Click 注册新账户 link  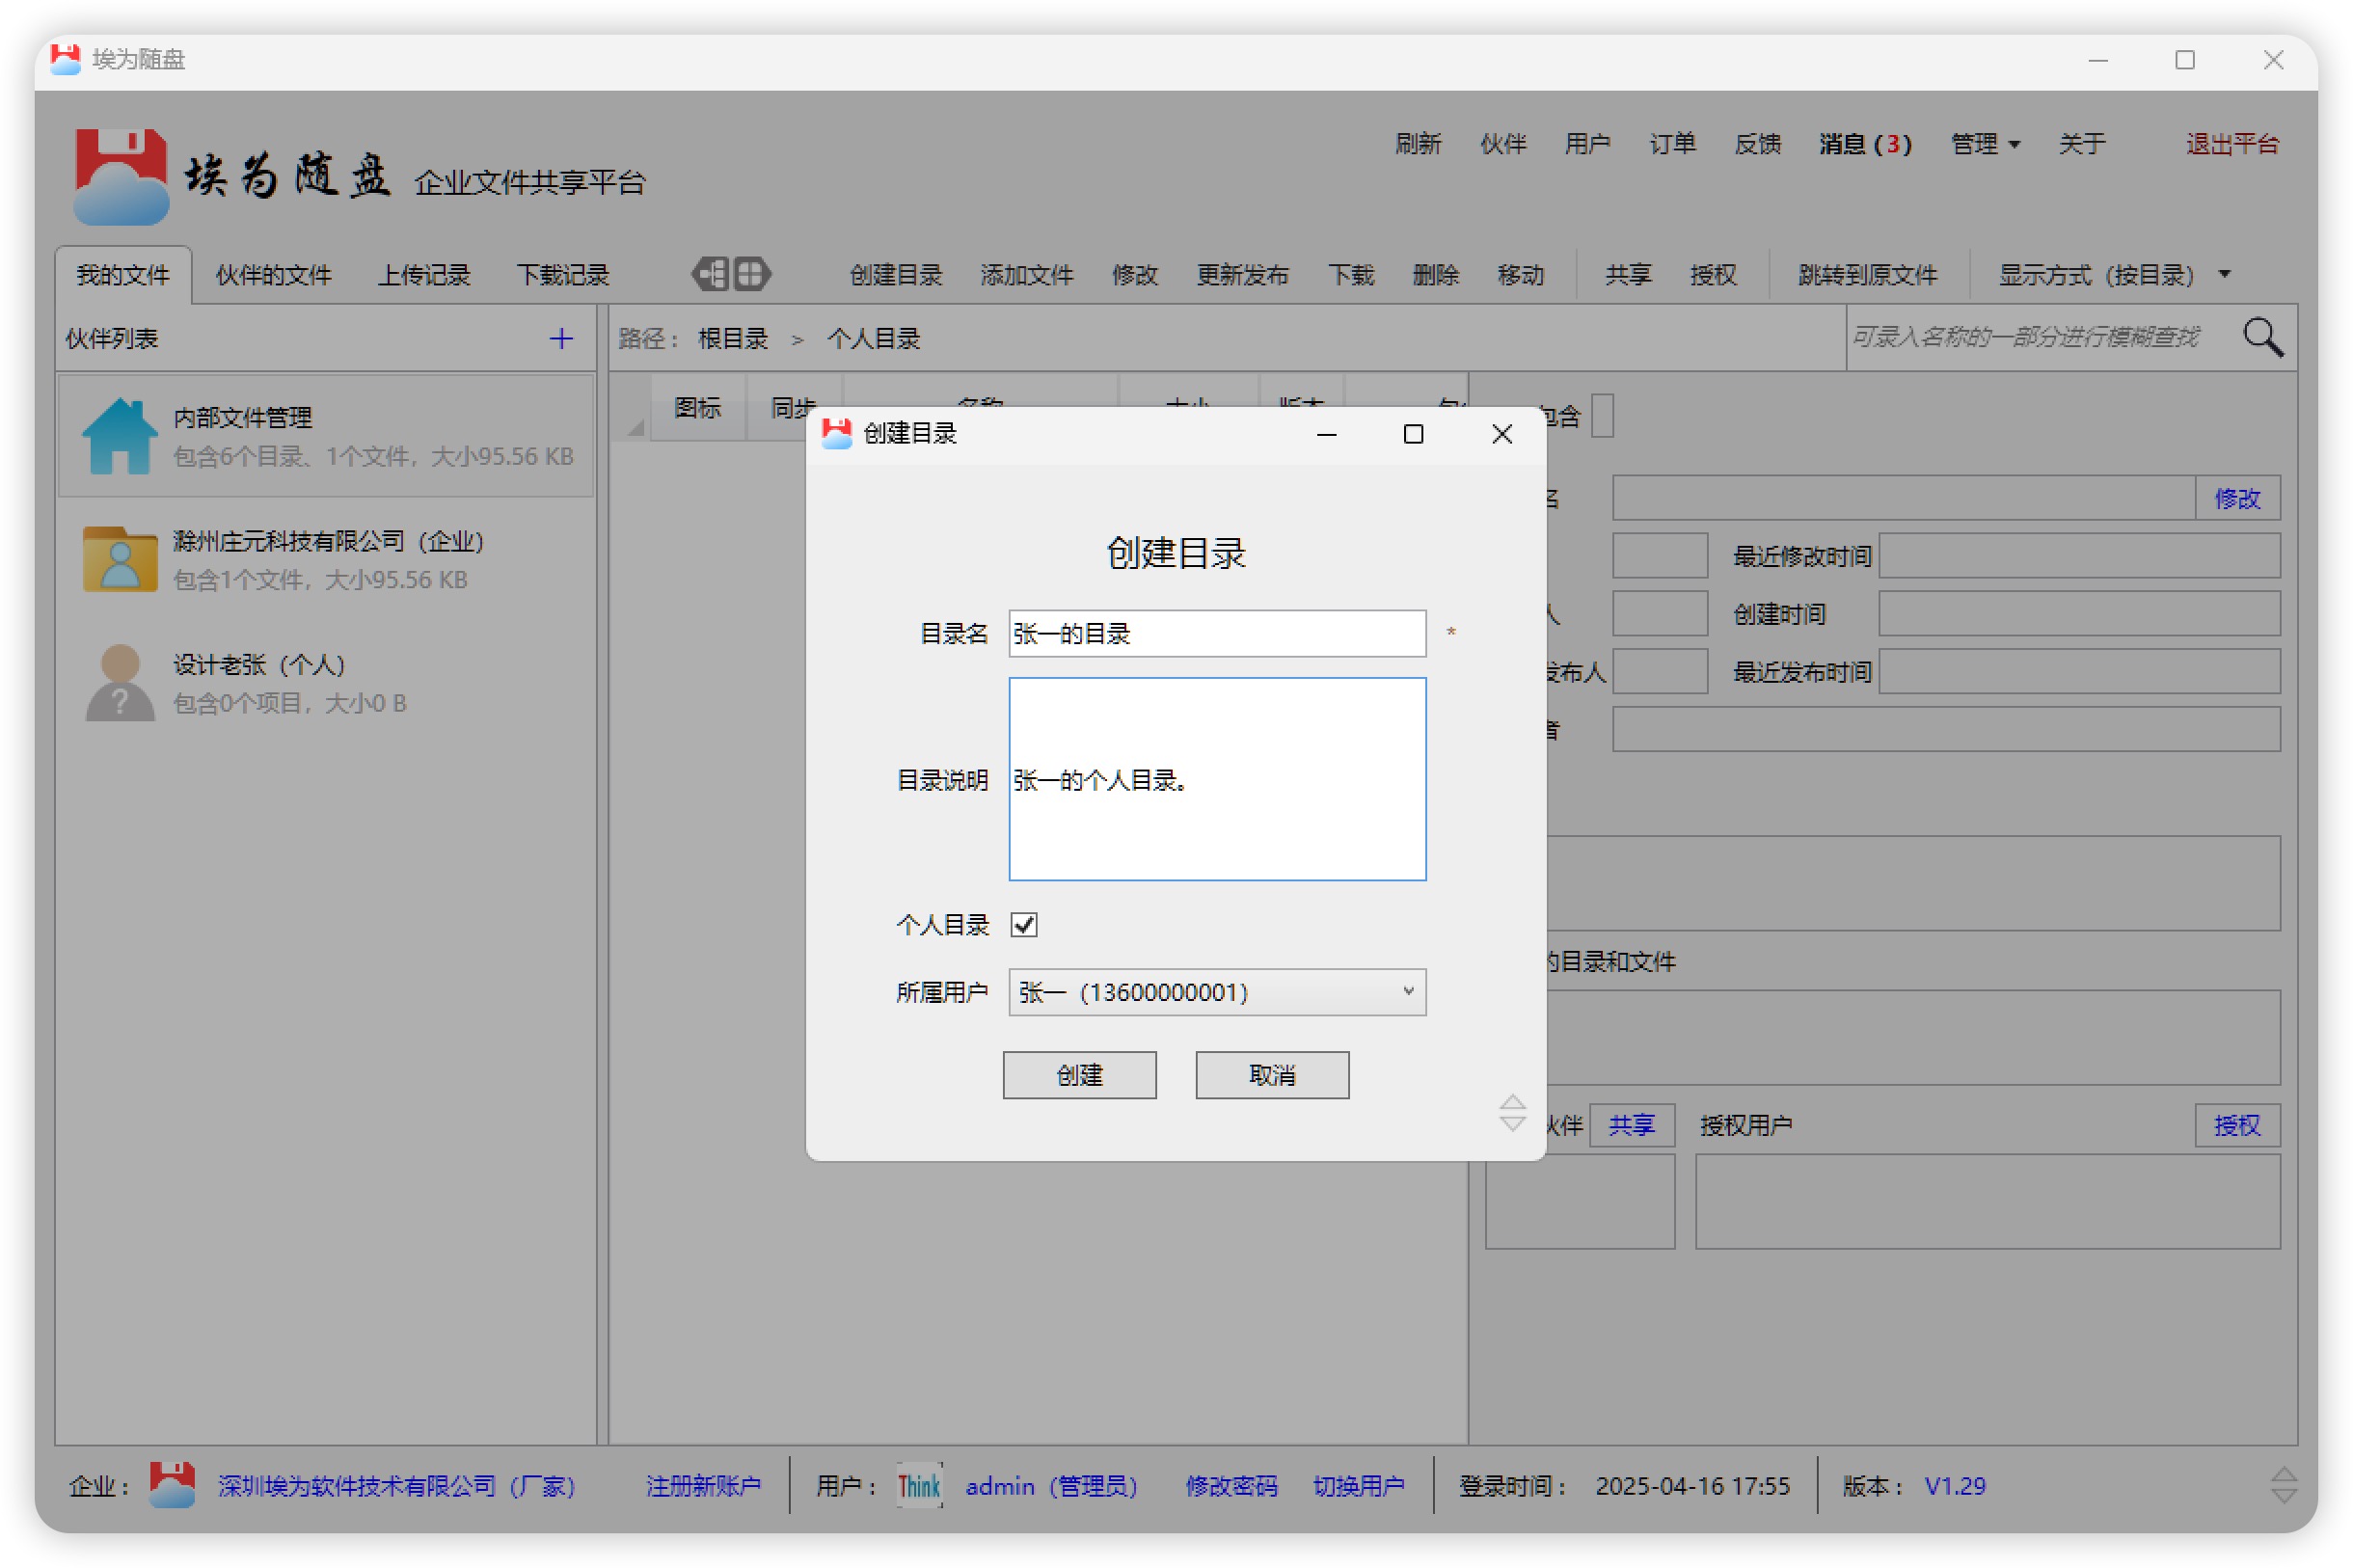point(703,1486)
